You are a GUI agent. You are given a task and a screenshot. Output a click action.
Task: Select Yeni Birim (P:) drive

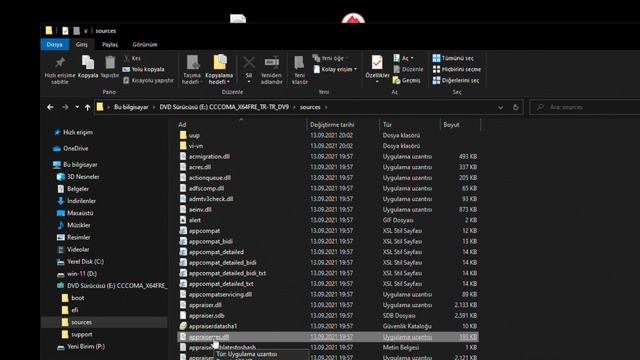coord(81,347)
